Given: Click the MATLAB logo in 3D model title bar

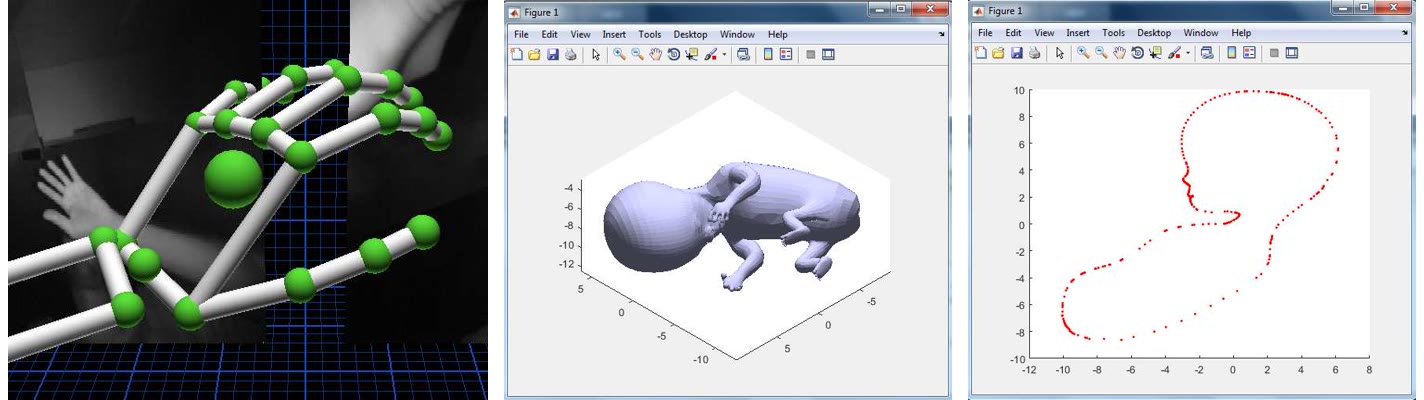Looking at the screenshot, I should click(514, 13).
